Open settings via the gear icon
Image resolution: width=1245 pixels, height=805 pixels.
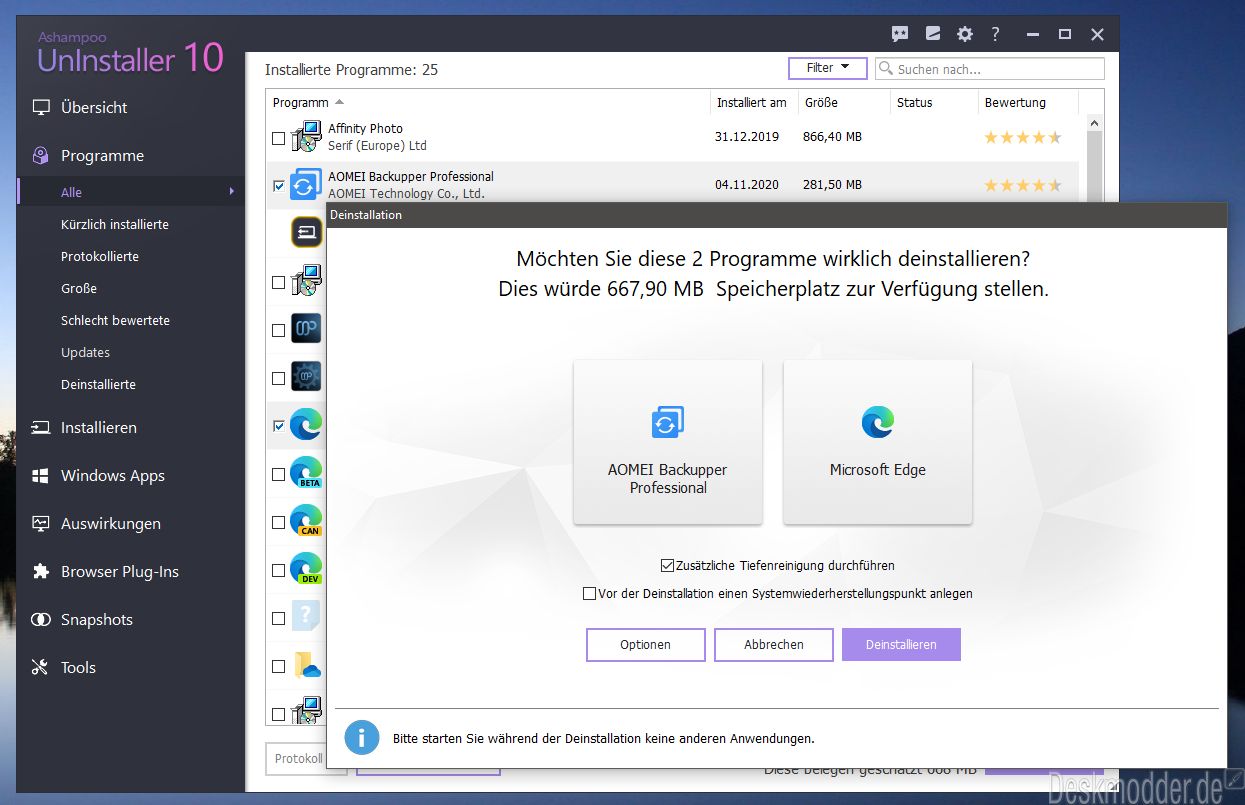click(965, 34)
